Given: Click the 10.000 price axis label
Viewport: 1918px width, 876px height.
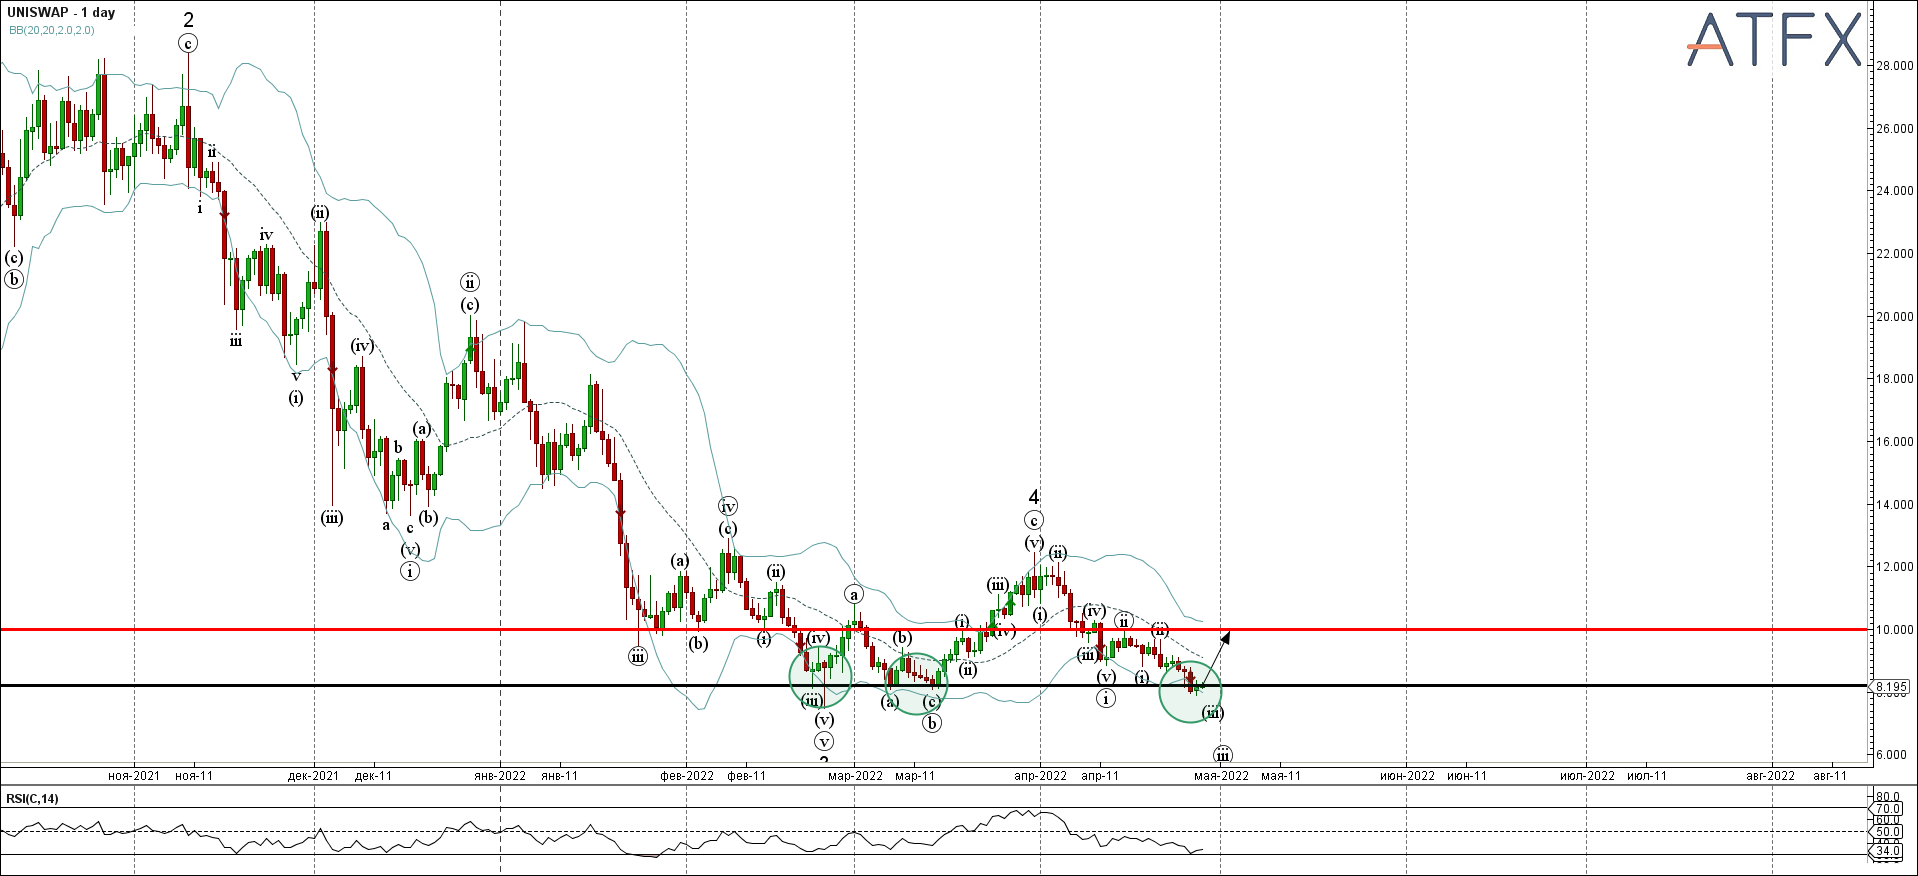Looking at the screenshot, I should click(1895, 630).
